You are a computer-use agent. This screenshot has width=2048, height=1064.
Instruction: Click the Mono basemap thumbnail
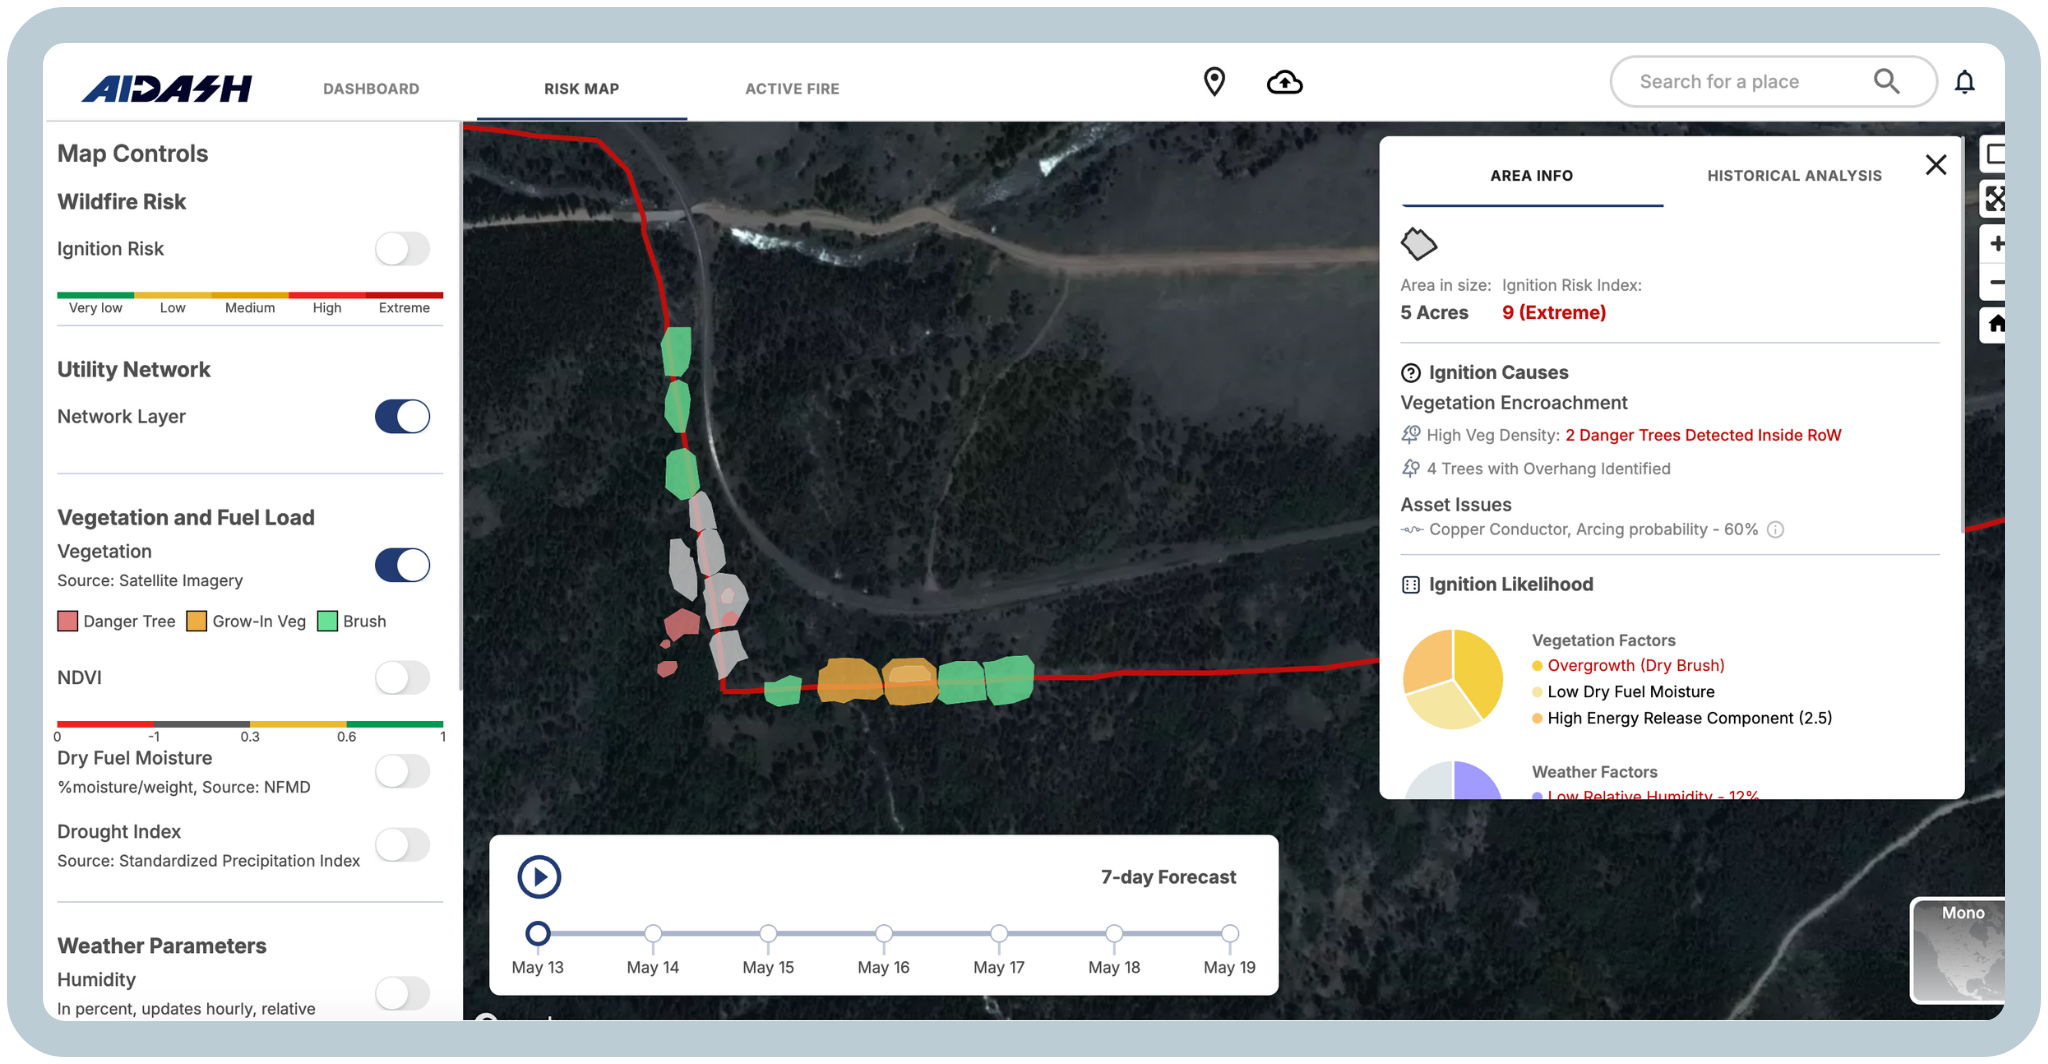[1959, 950]
